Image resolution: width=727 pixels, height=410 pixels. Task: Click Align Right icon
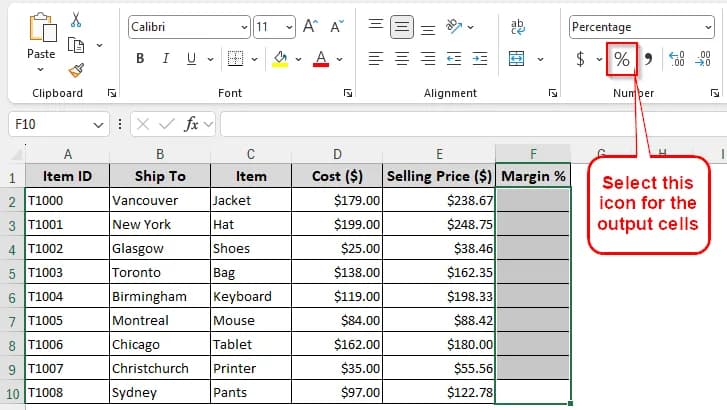427,59
